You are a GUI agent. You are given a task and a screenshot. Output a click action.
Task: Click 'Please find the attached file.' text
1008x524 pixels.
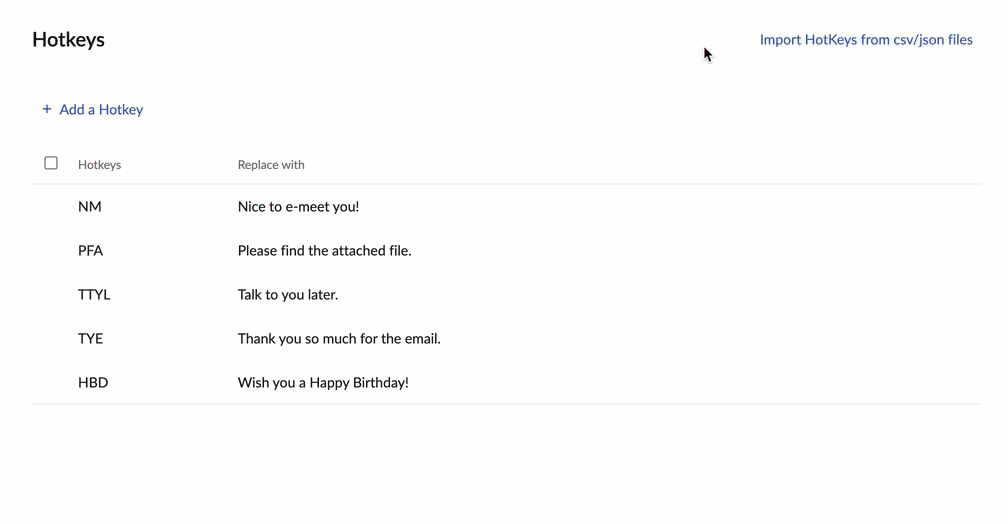(x=324, y=251)
